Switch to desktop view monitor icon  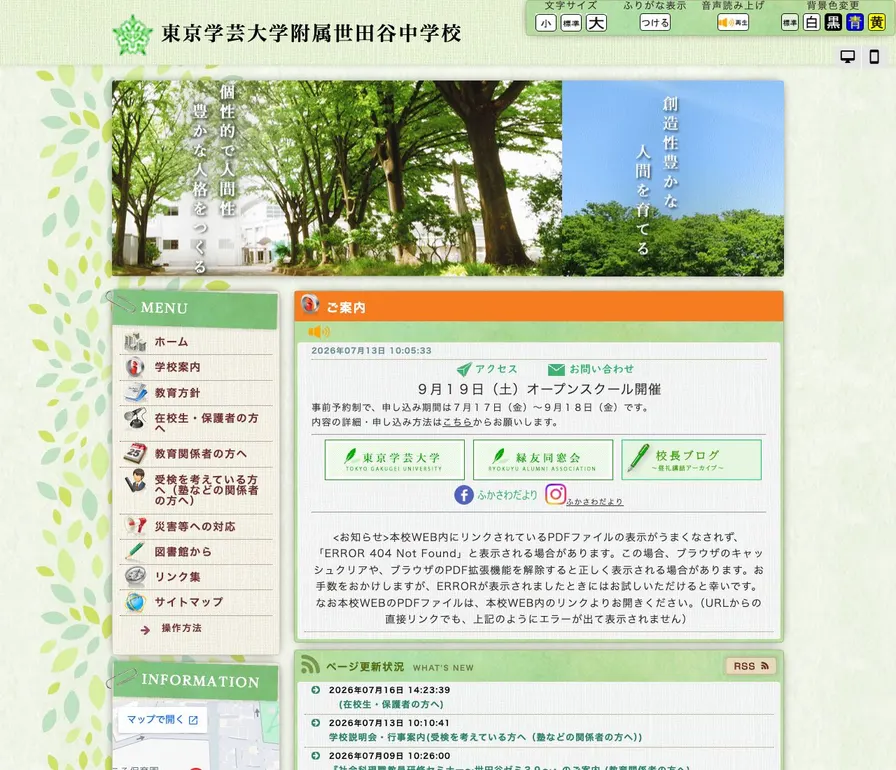(x=847, y=57)
